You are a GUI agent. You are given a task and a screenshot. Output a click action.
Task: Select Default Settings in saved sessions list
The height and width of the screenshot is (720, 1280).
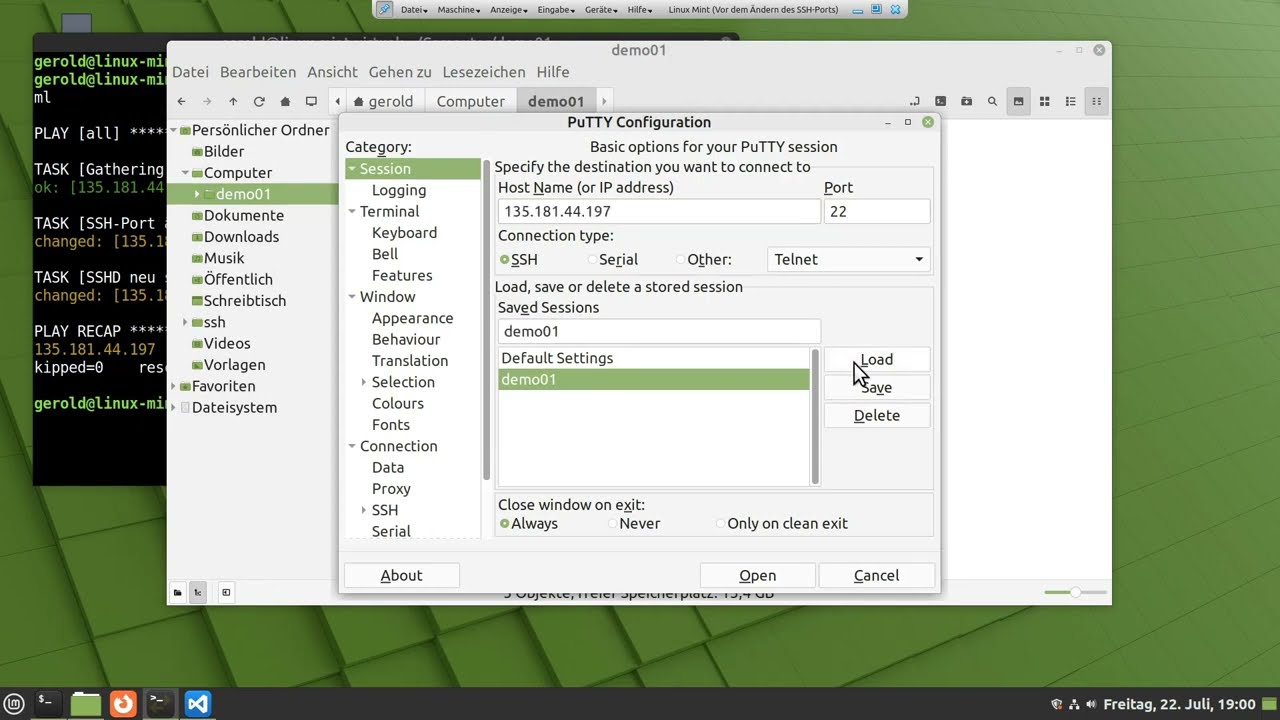(654, 358)
